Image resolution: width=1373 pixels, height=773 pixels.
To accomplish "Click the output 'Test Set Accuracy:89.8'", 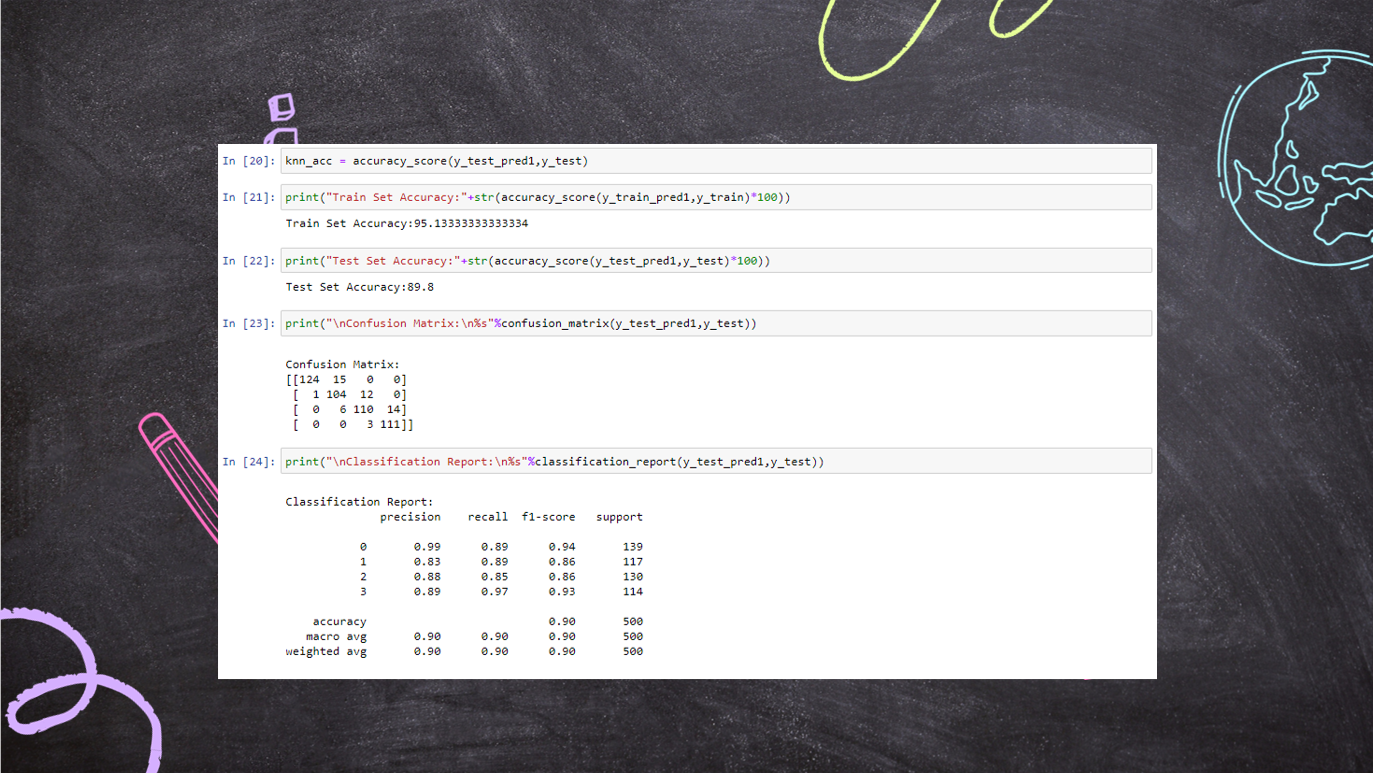I will coord(360,287).
